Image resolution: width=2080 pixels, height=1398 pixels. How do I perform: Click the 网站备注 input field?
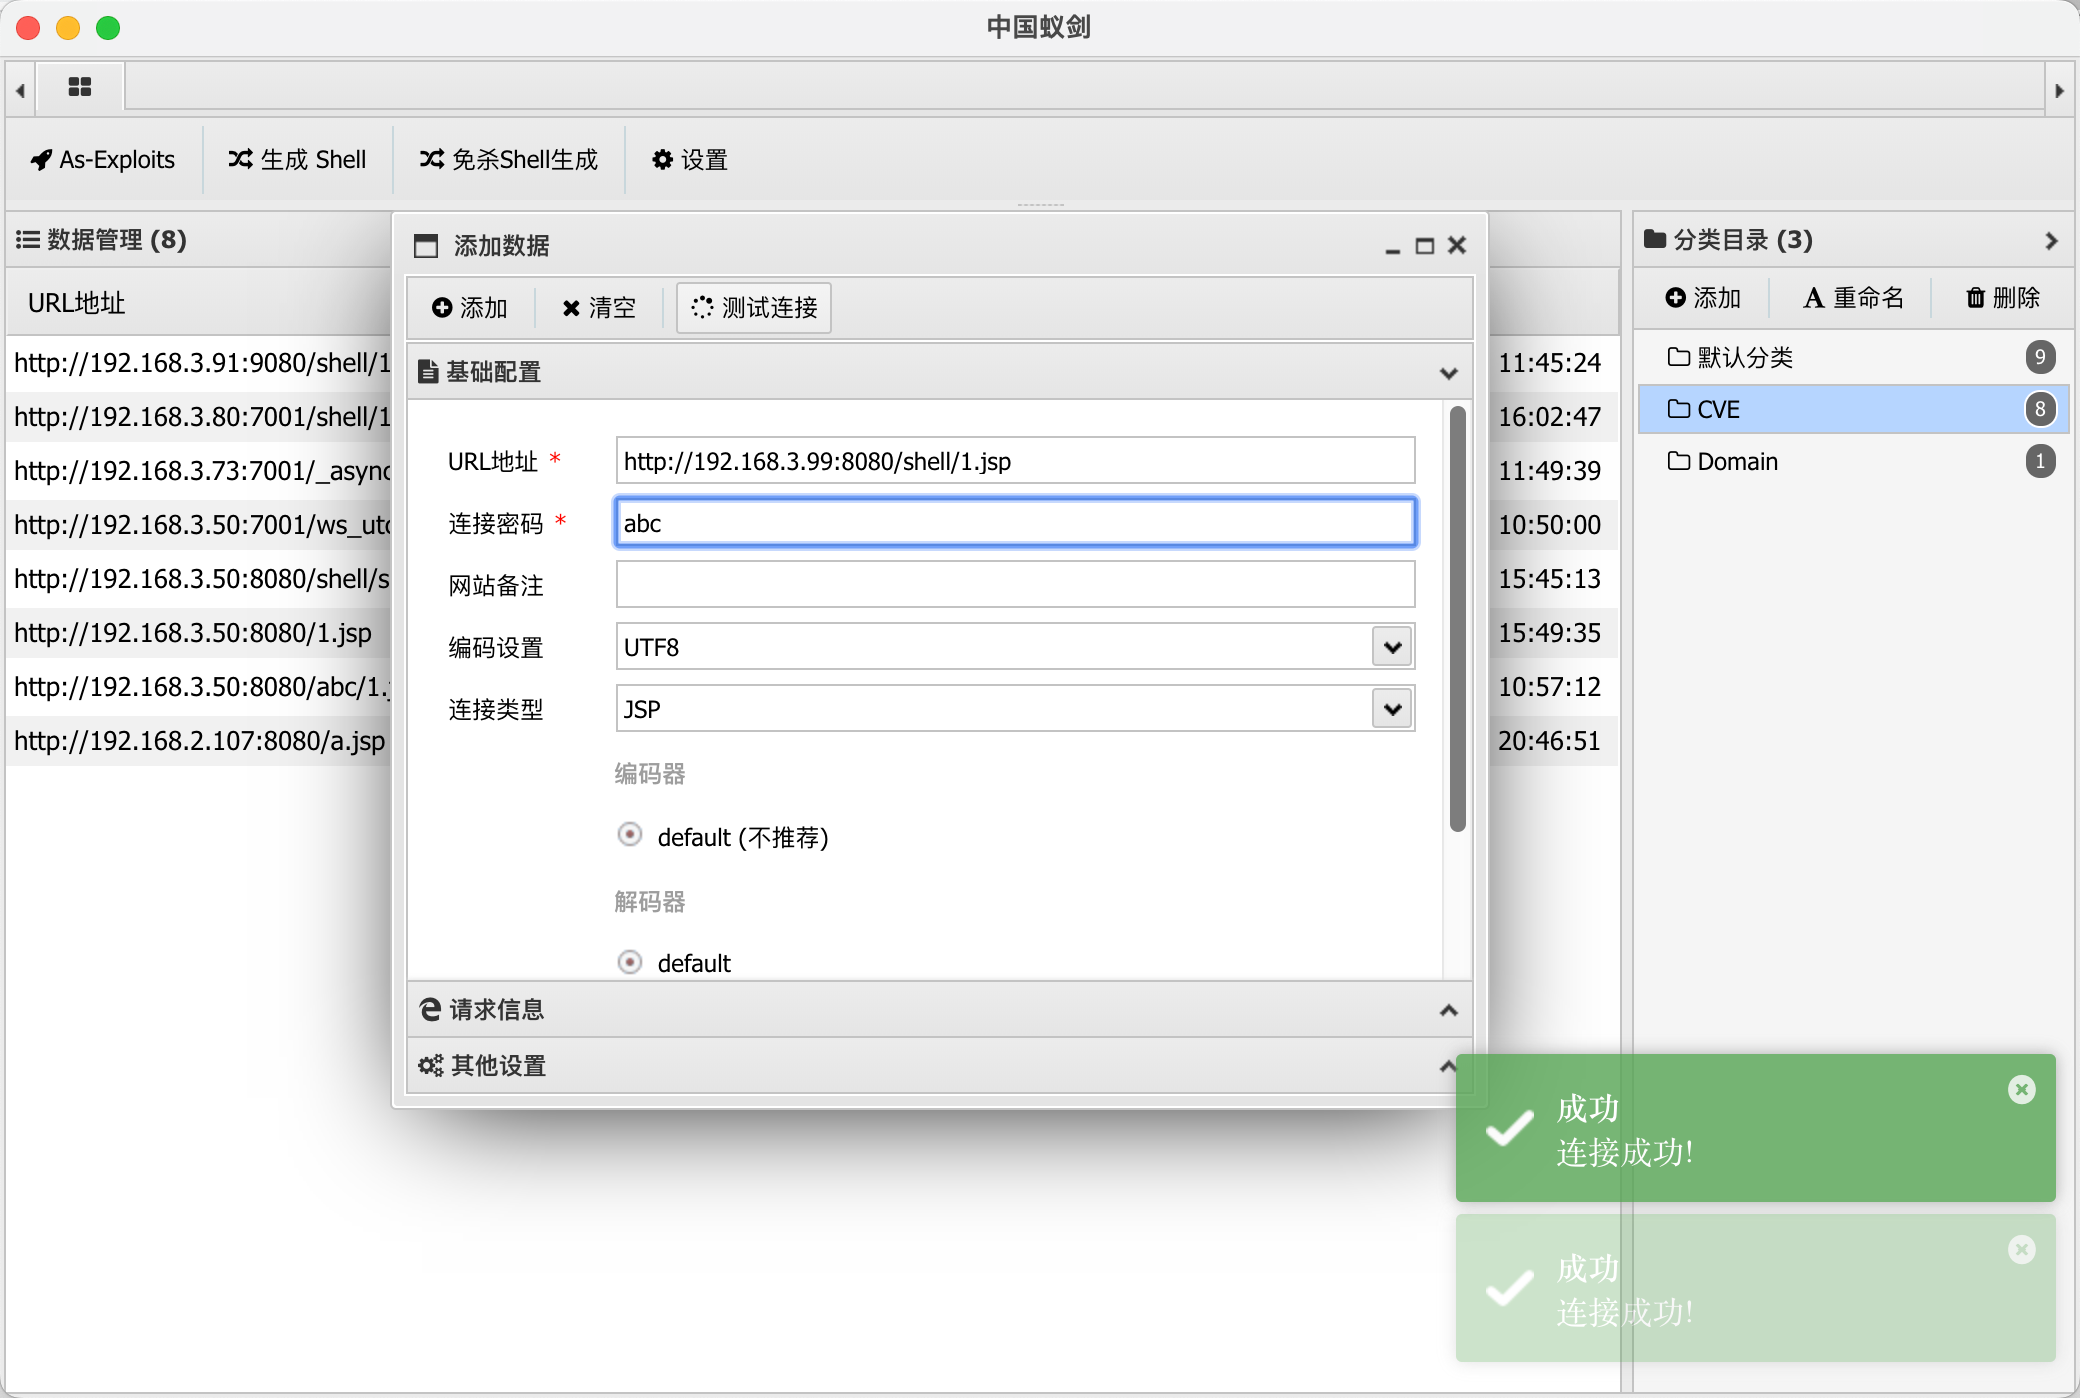click(x=1014, y=585)
